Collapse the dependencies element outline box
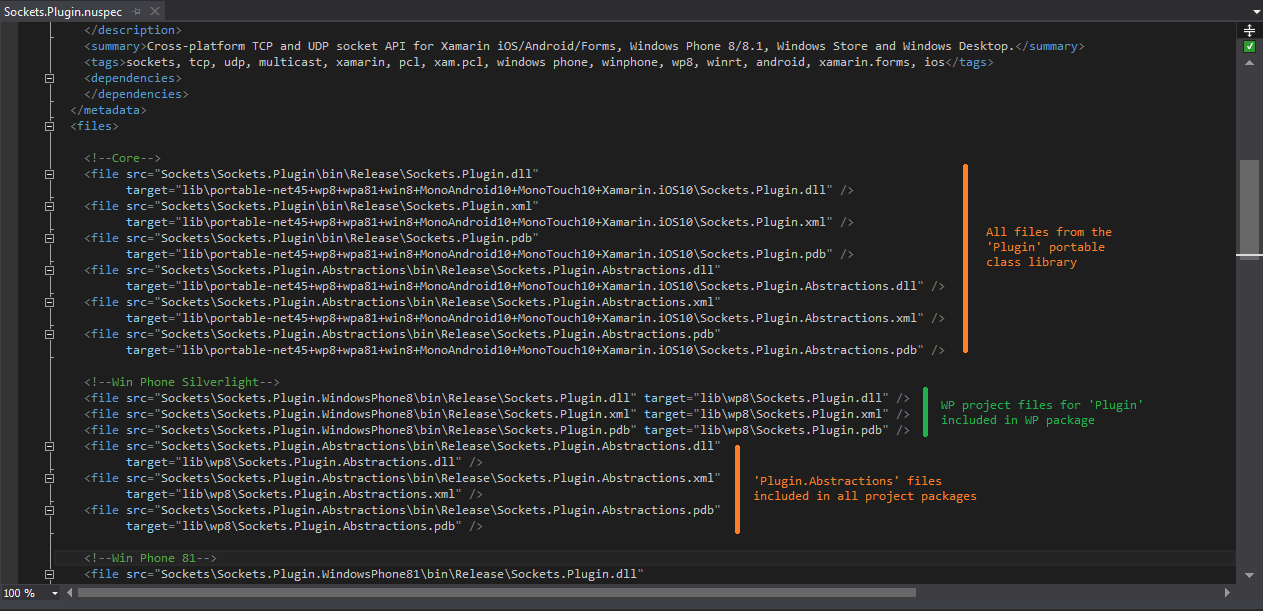Image resolution: width=1263 pixels, height=611 pixels. pyautogui.click(x=50, y=78)
